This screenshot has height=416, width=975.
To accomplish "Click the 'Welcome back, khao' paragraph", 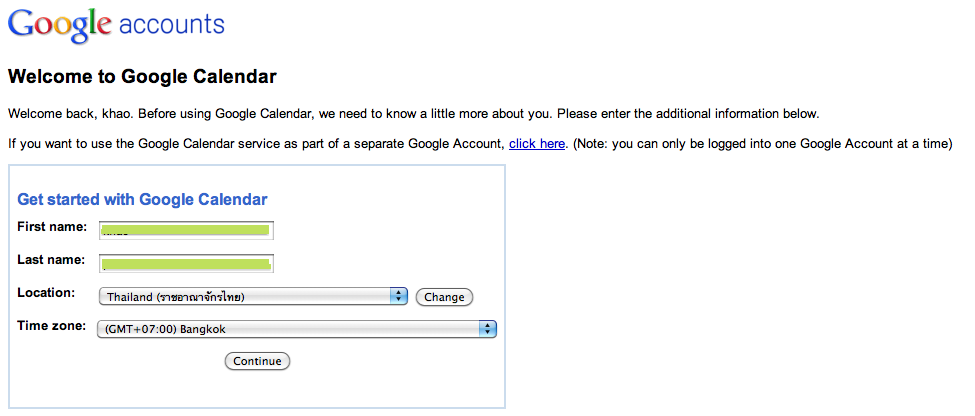I will (x=414, y=114).
